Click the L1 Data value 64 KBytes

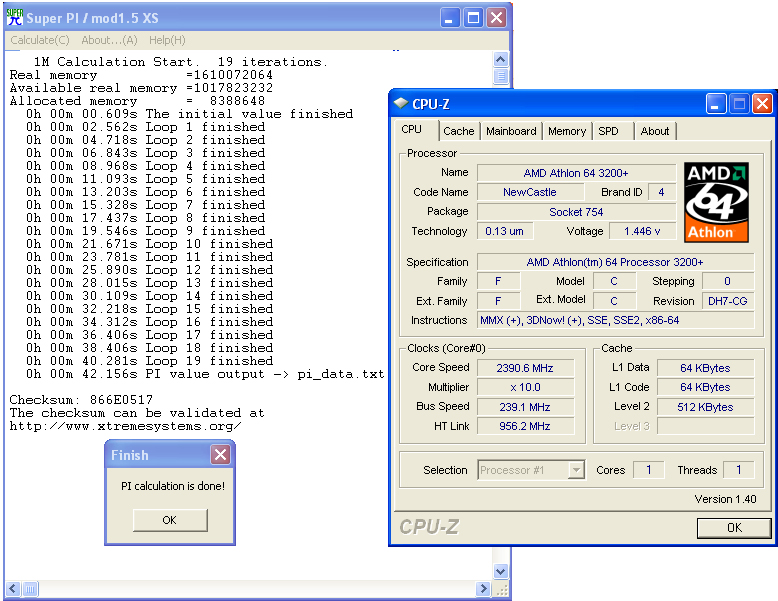click(x=705, y=368)
